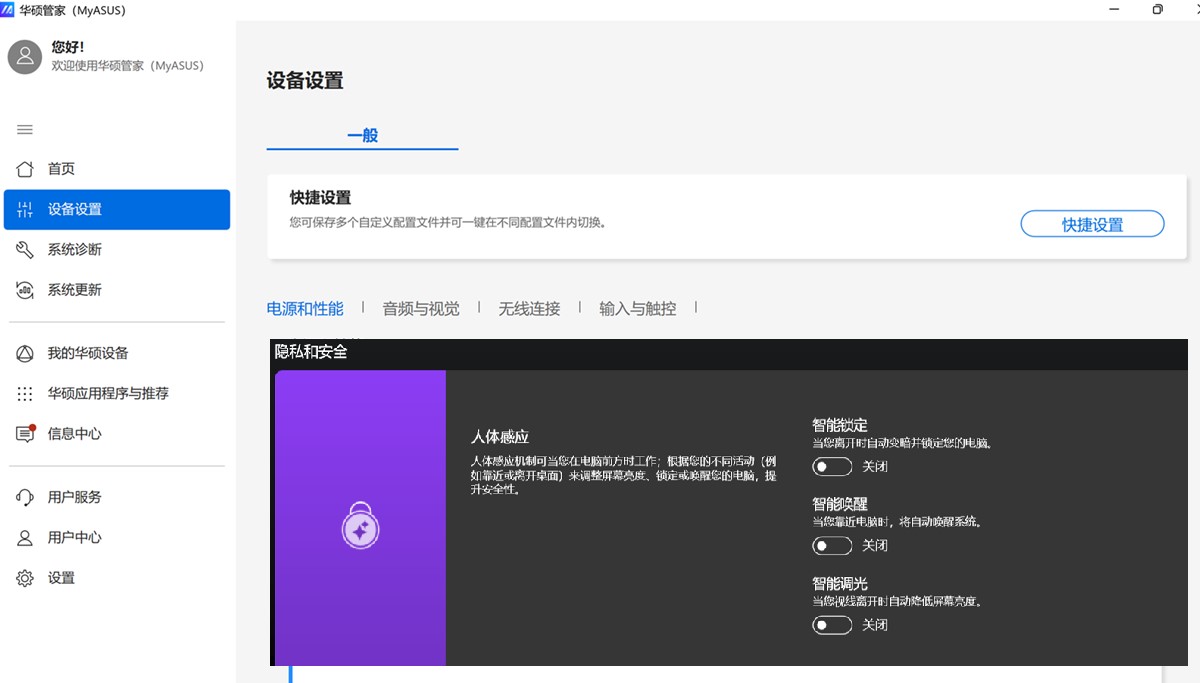Click the 华硕应用程序与推荐 grid icon
Screen dimensions: 1200x683
point(25,394)
